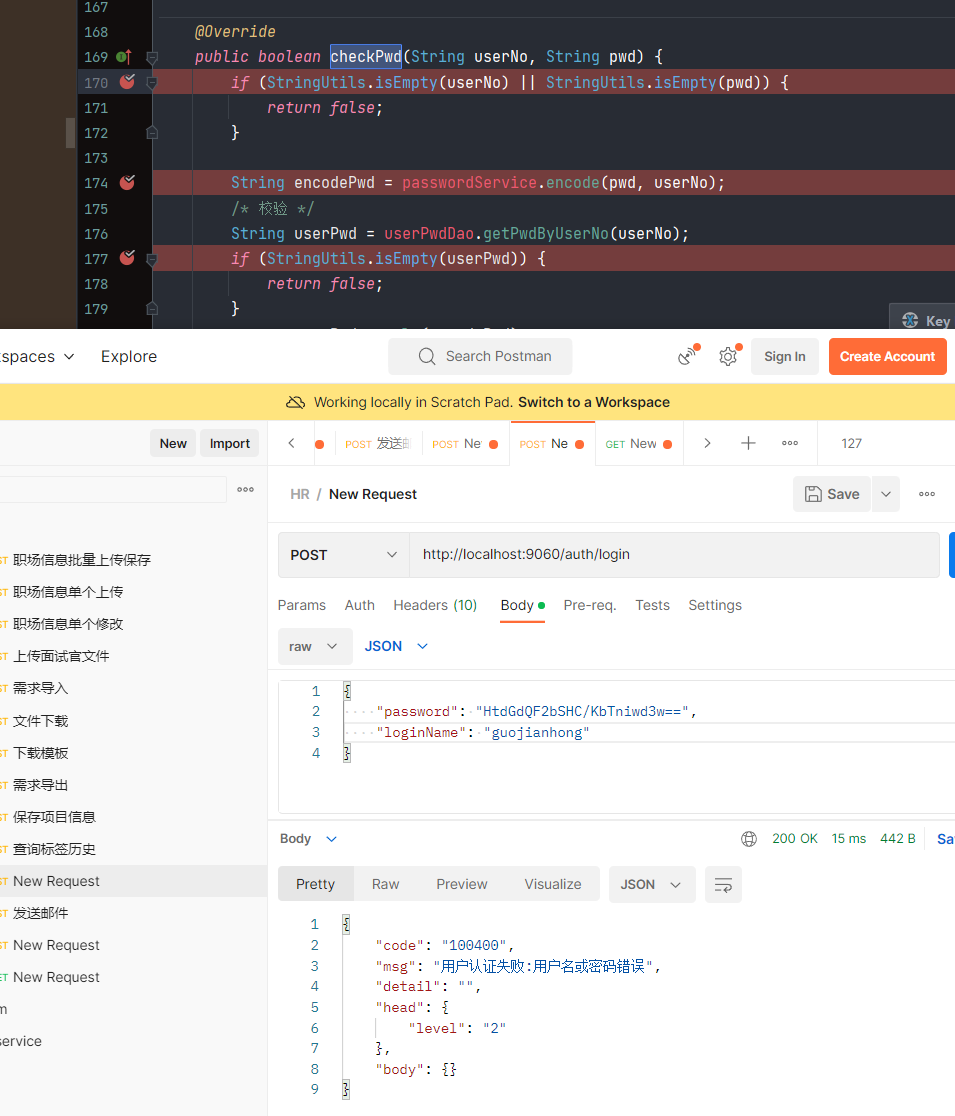Toggle the breakpoint on line 170

click(127, 82)
